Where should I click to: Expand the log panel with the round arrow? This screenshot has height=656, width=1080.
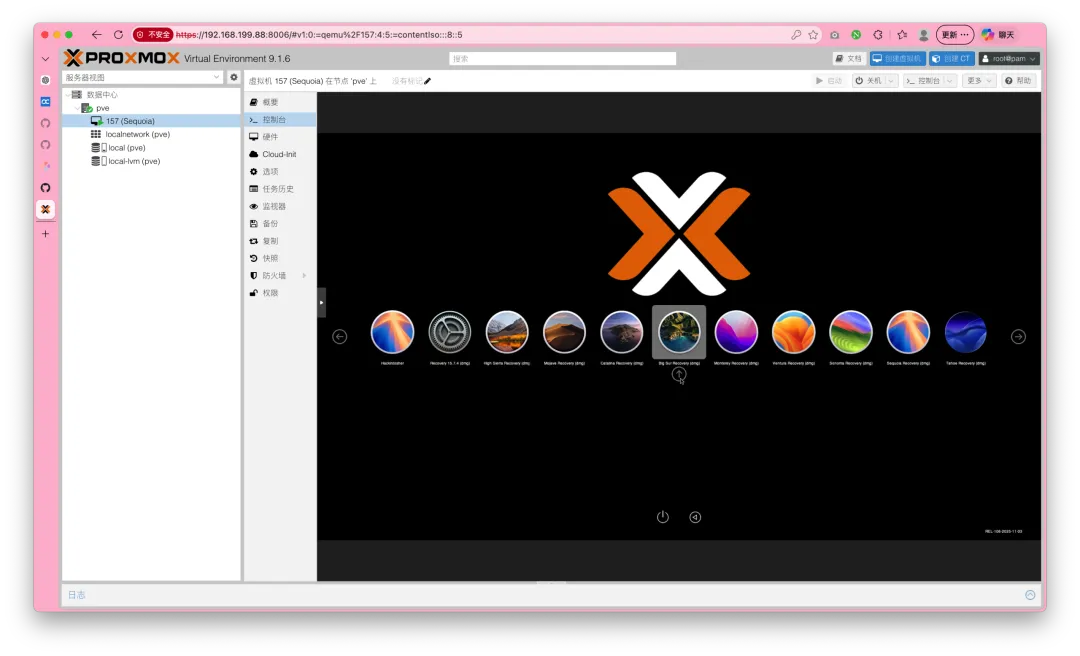[x=1030, y=595]
